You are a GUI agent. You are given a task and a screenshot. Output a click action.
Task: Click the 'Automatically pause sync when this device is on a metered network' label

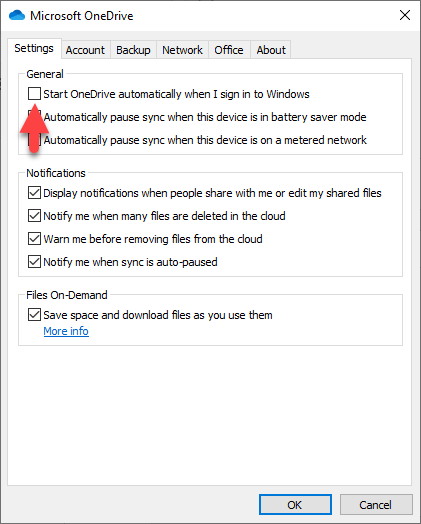tap(205, 140)
